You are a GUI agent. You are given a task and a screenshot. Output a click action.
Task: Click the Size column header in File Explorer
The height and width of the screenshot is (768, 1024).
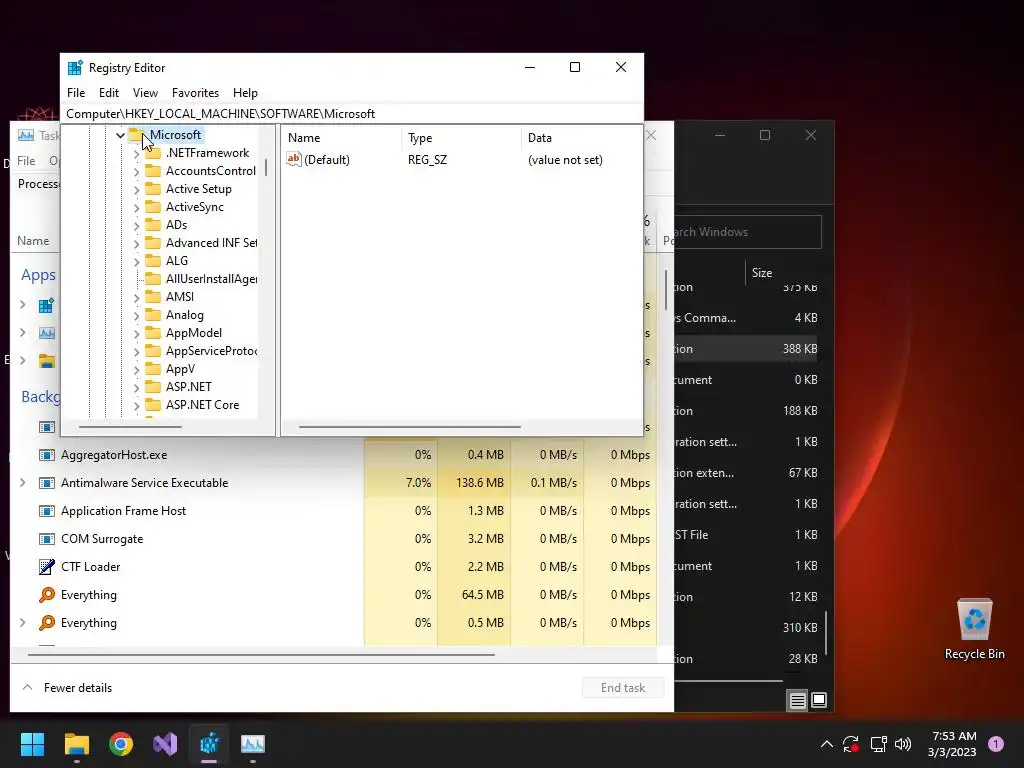pos(761,273)
